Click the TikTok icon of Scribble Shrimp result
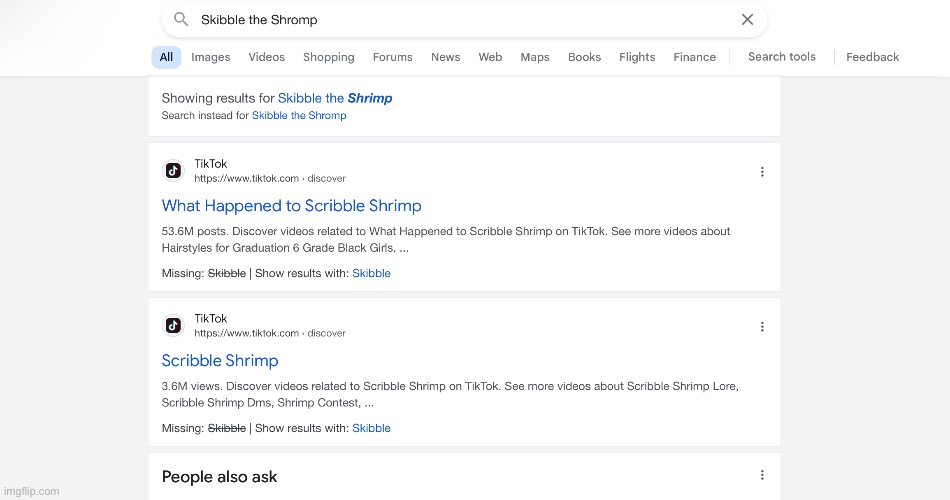This screenshot has height=500, width=950. tap(173, 325)
